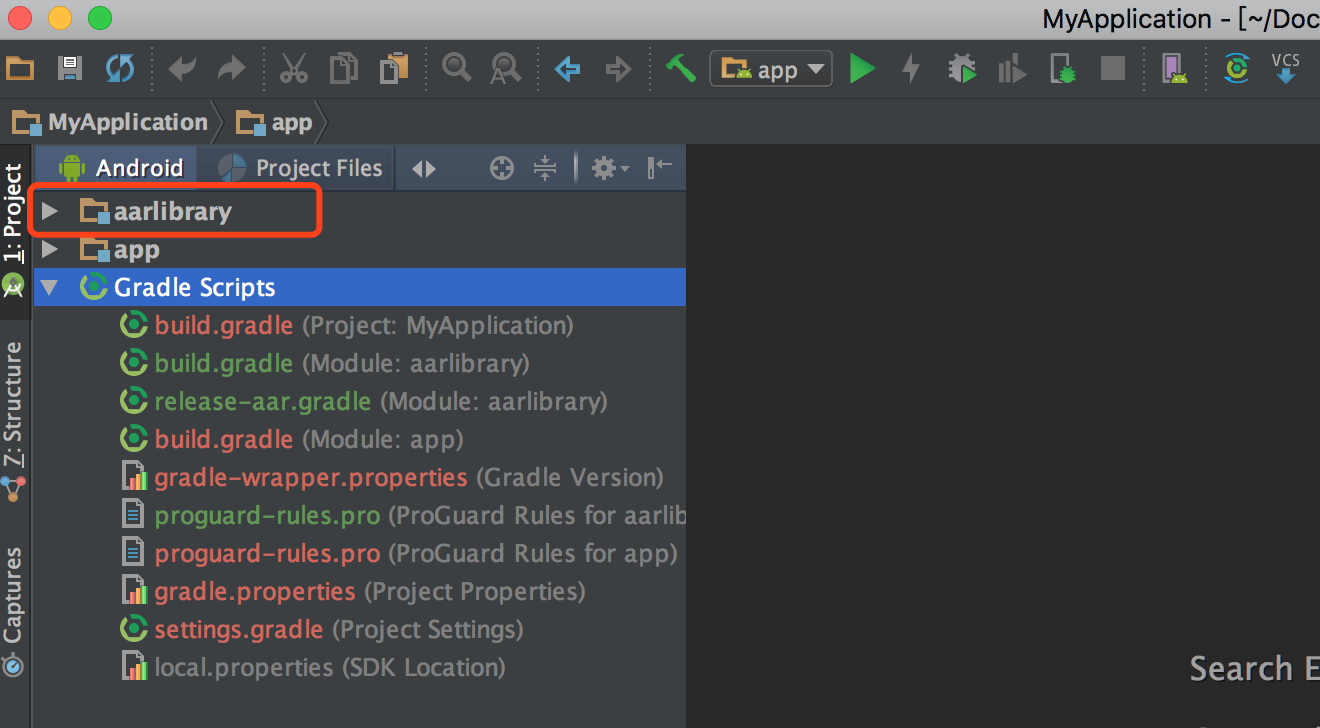
Task: Click the Open folder toolbar icon
Action: (20, 69)
